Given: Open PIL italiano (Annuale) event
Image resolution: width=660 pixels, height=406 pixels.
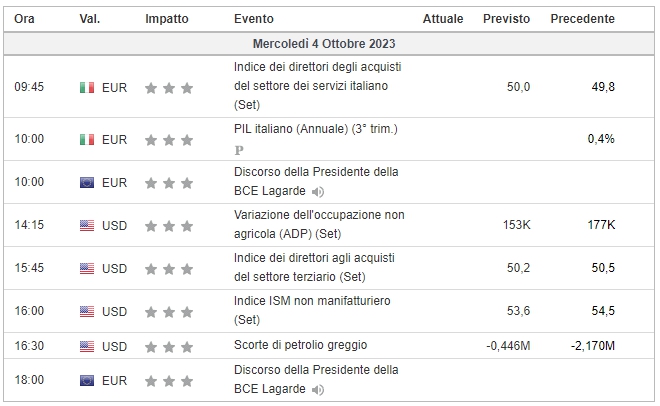Looking at the screenshot, I should [316, 129].
